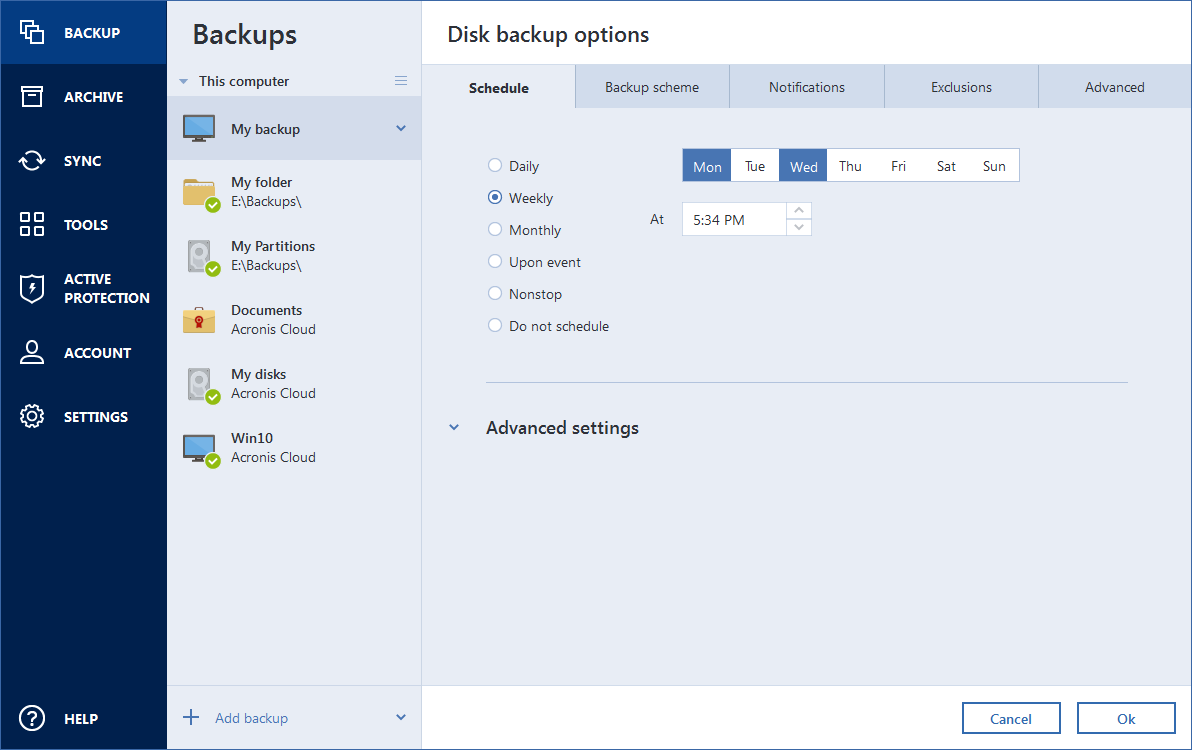Toggle Thu in the weekday selector

pos(850,166)
